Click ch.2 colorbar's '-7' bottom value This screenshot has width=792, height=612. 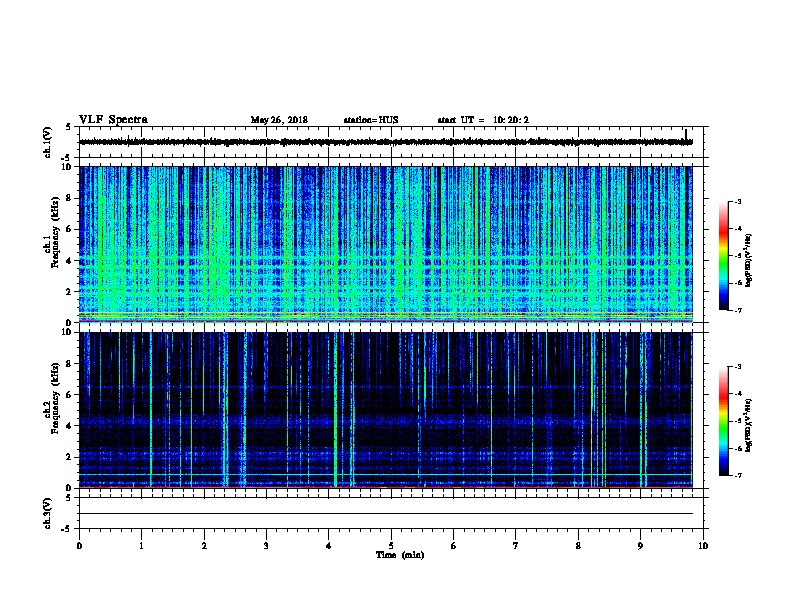(x=738, y=475)
